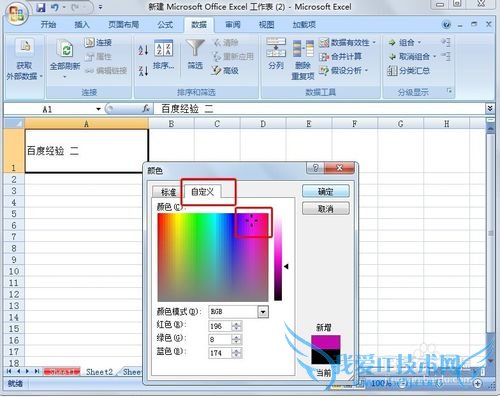
Task: Open the Review (审阅) ribbon tab
Action: point(233,25)
